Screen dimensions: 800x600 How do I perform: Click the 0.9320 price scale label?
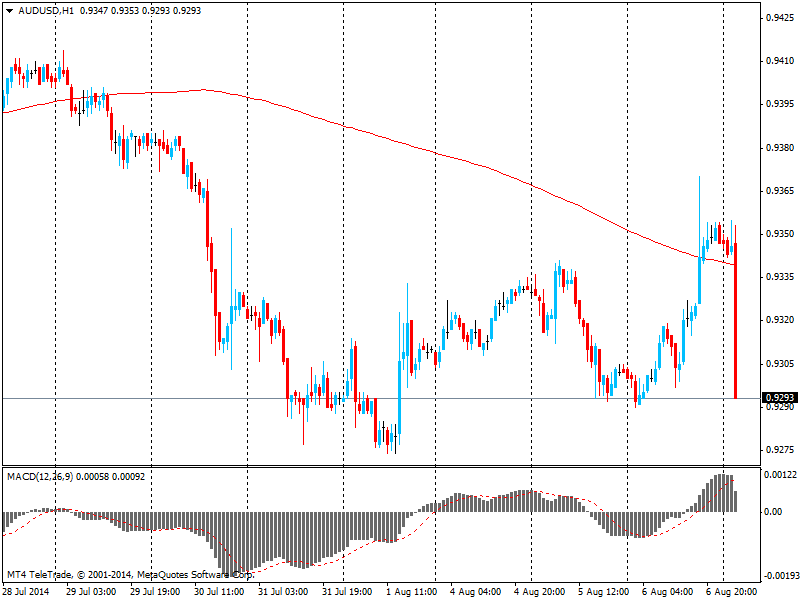click(x=780, y=320)
